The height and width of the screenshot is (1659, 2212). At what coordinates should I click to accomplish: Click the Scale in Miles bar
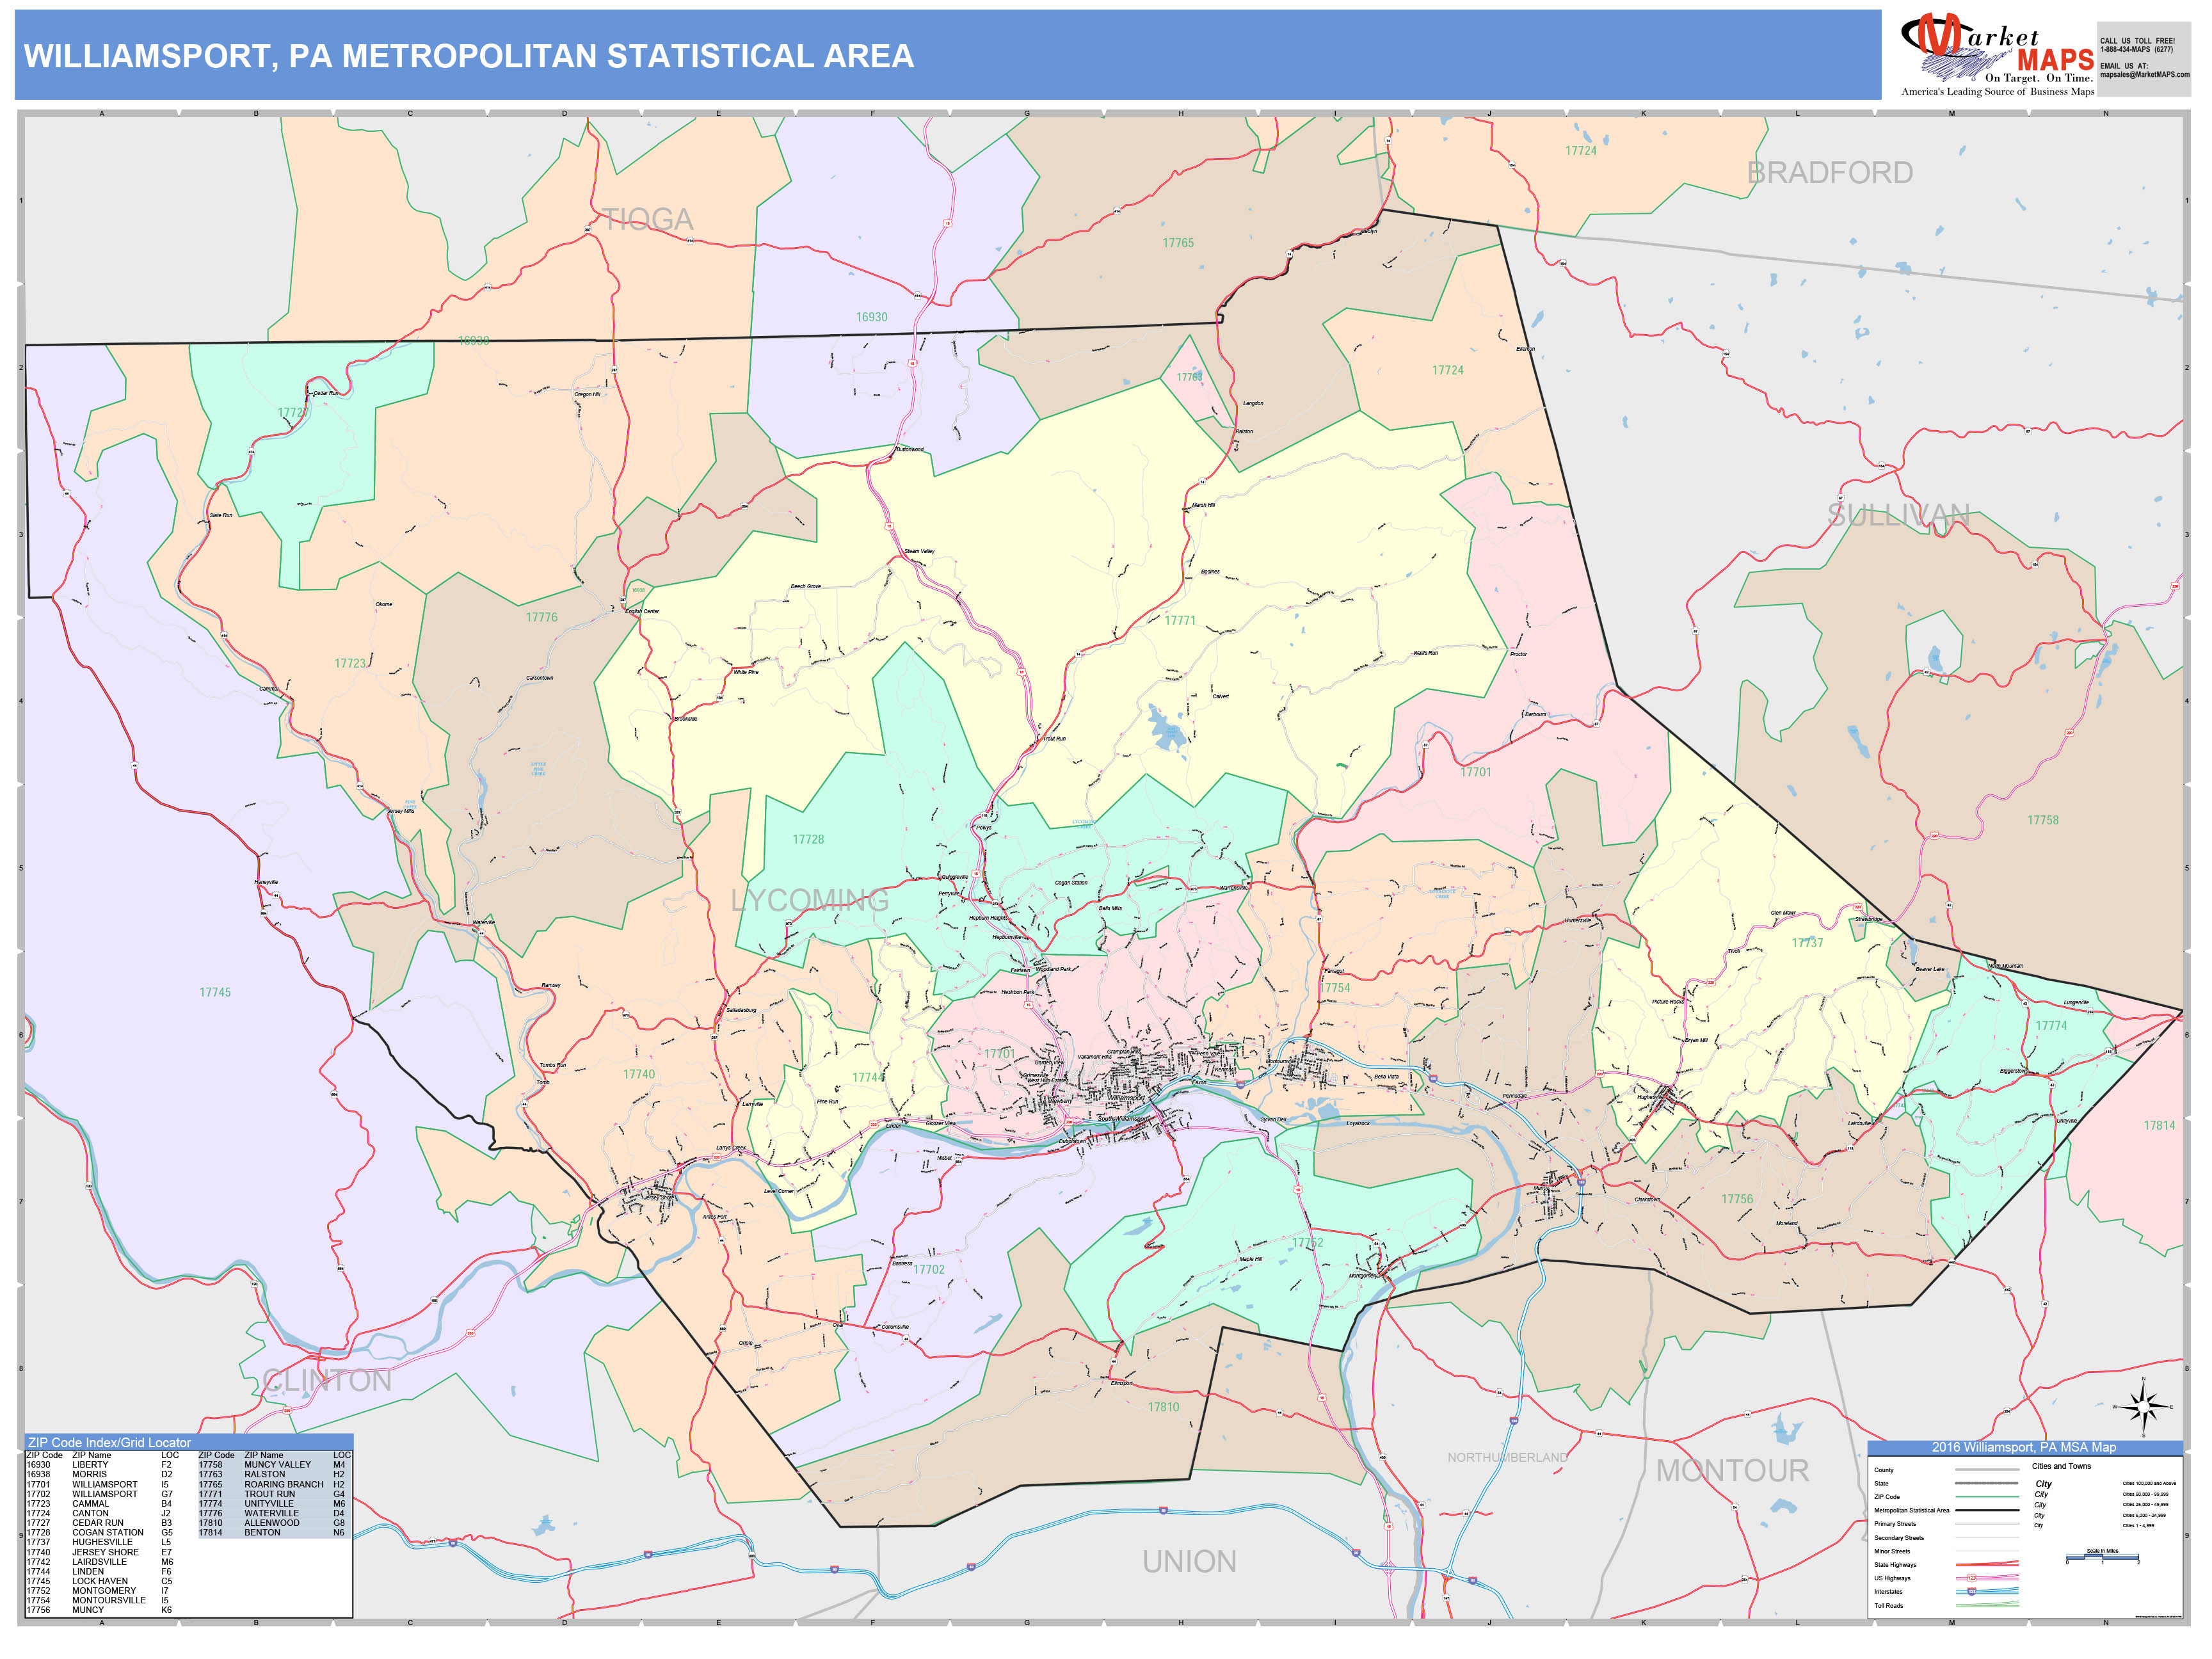coord(2103,1555)
